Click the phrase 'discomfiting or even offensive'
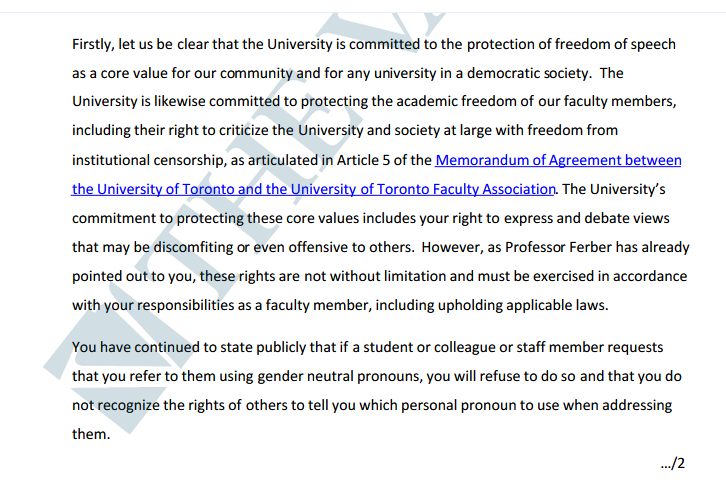This screenshot has height=485, width=726. click(x=225, y=247)
